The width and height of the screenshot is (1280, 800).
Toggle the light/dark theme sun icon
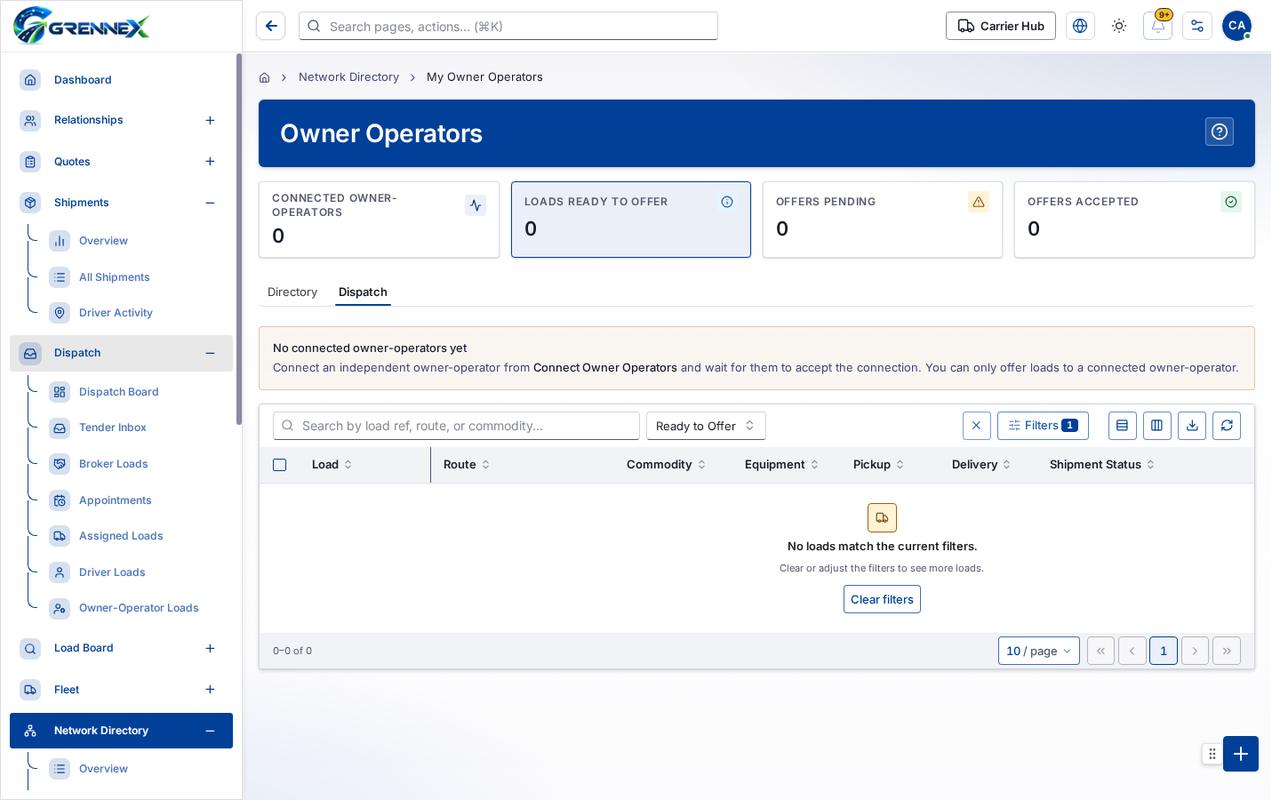(x=1119, y=26)
